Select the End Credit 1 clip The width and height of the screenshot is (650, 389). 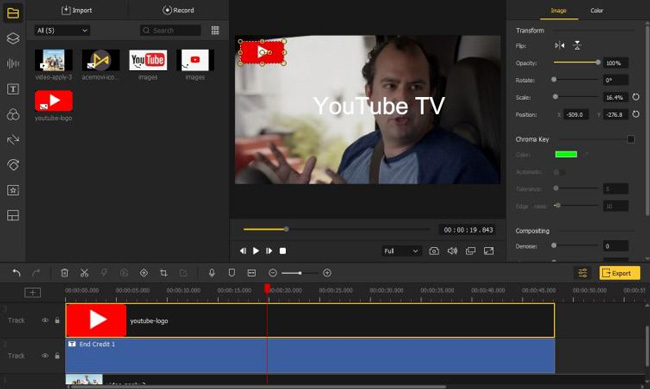point(310,356)
